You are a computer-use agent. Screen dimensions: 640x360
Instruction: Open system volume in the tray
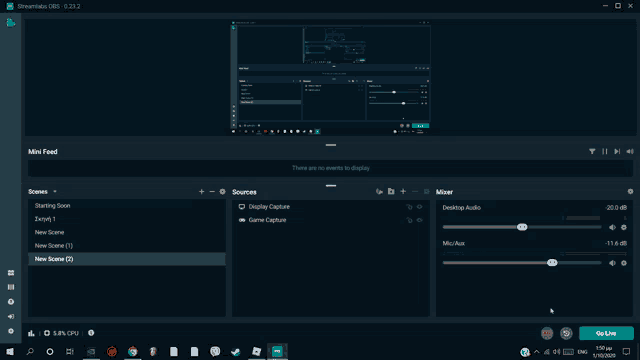pyautogui.click(x=556, y=351)
